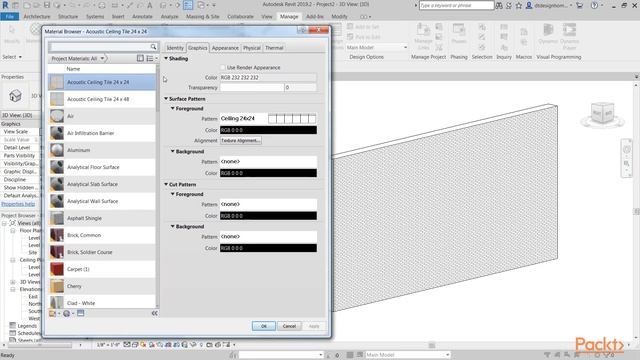Open the File menu
Image resolution: width=640 pixels, height=360 pixels.
click(10, 17)
